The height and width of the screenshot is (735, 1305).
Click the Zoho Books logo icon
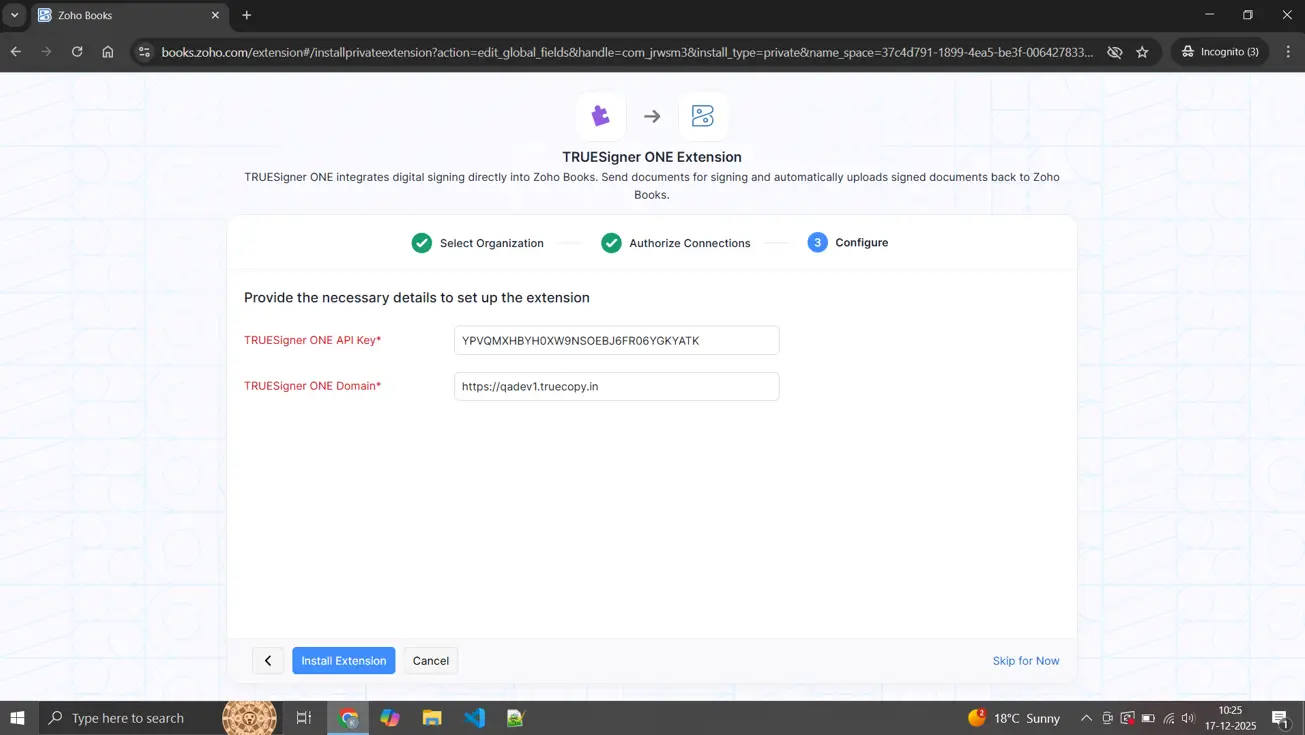point(703,116)
